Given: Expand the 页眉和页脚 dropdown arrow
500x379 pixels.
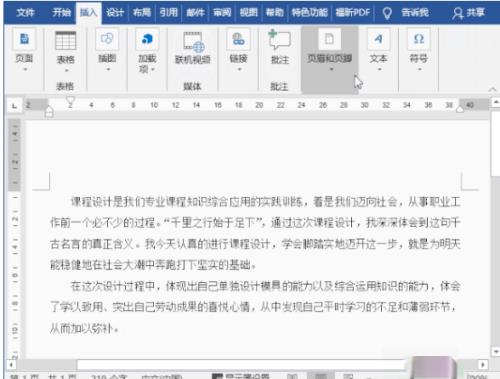Looking at the screenshot, I should [x=331, y=69].
